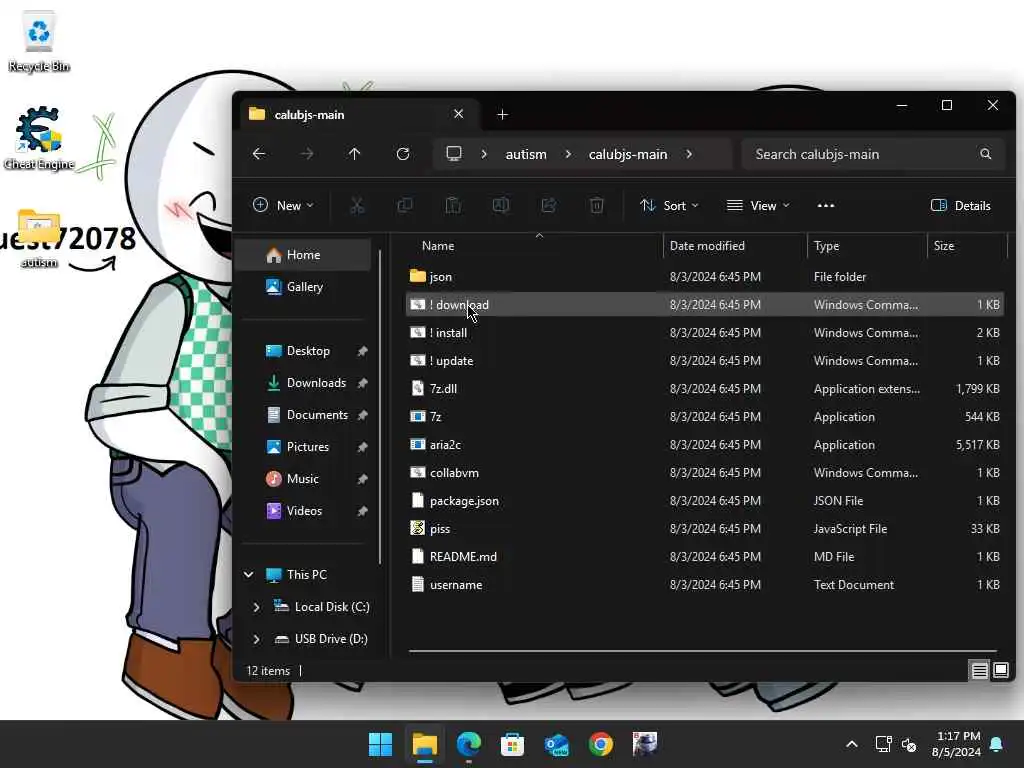Open Cheat Engine desktop shortcut

pos(39,138)
